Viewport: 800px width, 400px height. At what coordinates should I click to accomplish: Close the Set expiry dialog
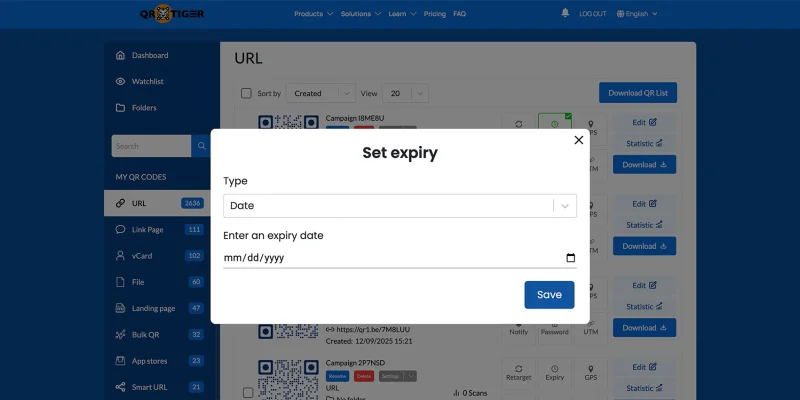click(579, 140)
